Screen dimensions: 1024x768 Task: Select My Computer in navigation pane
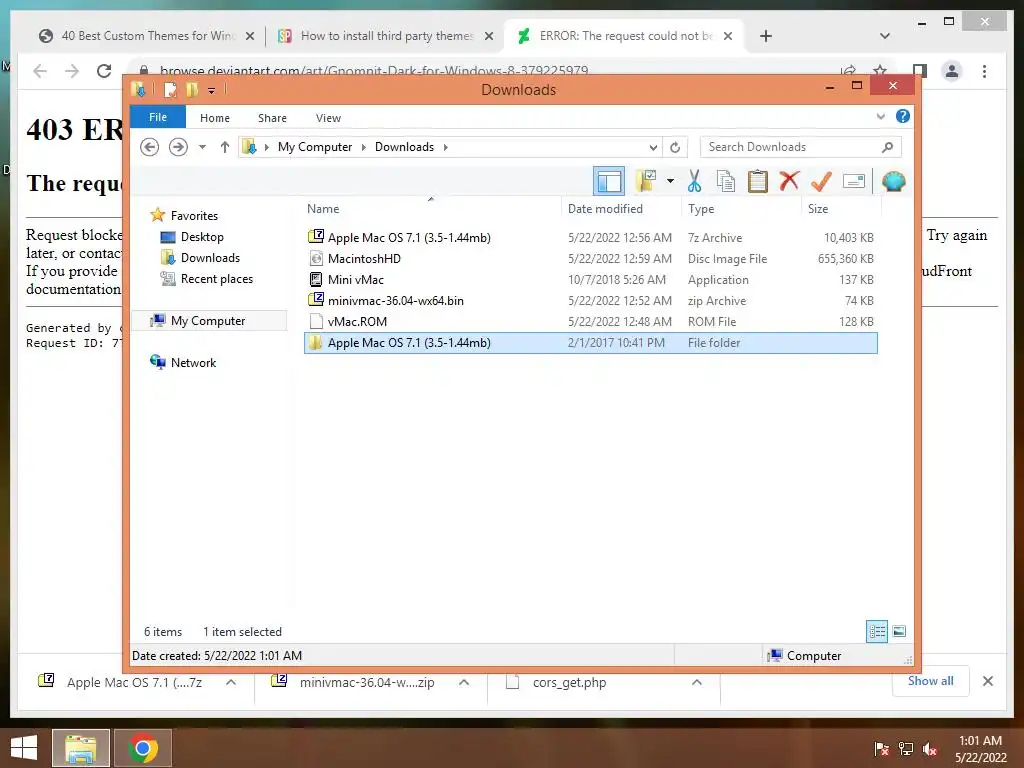[208, 321]
